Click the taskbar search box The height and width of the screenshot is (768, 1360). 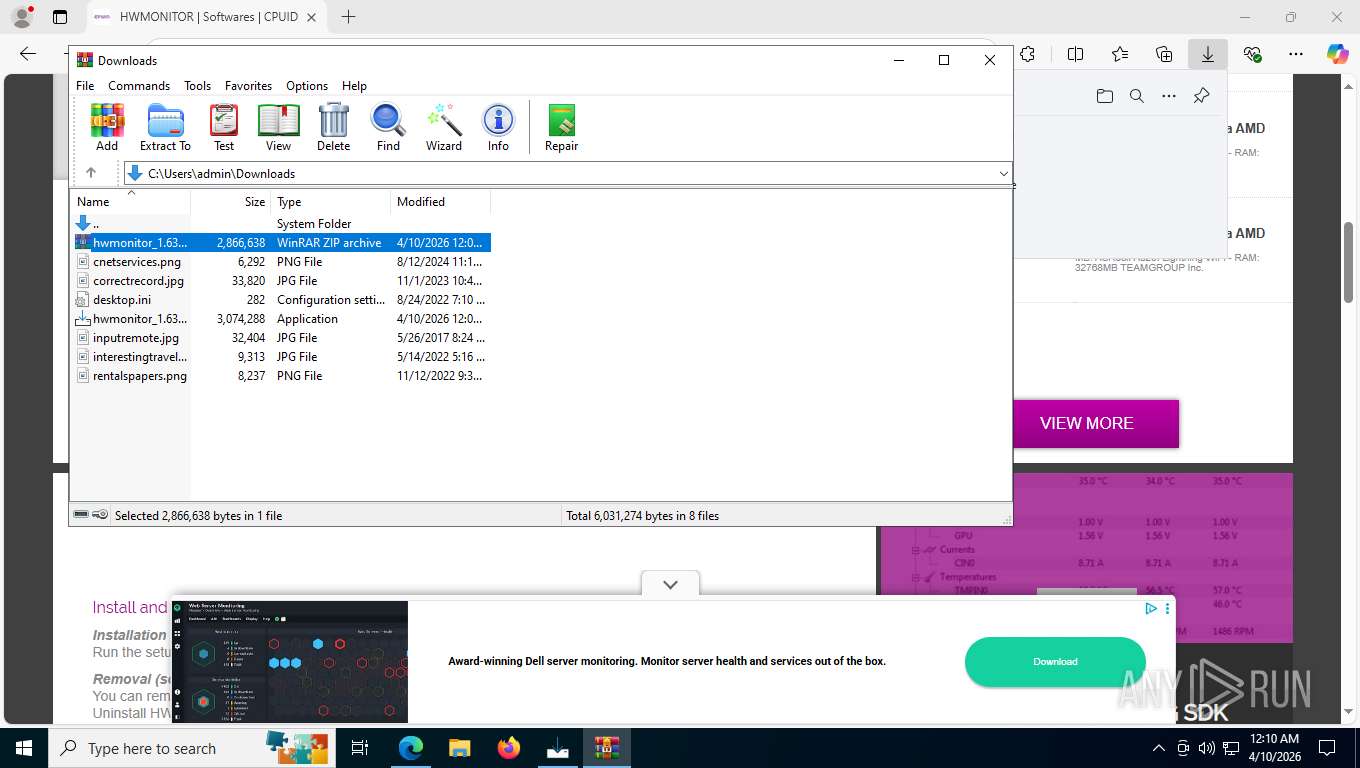[190, 748]
